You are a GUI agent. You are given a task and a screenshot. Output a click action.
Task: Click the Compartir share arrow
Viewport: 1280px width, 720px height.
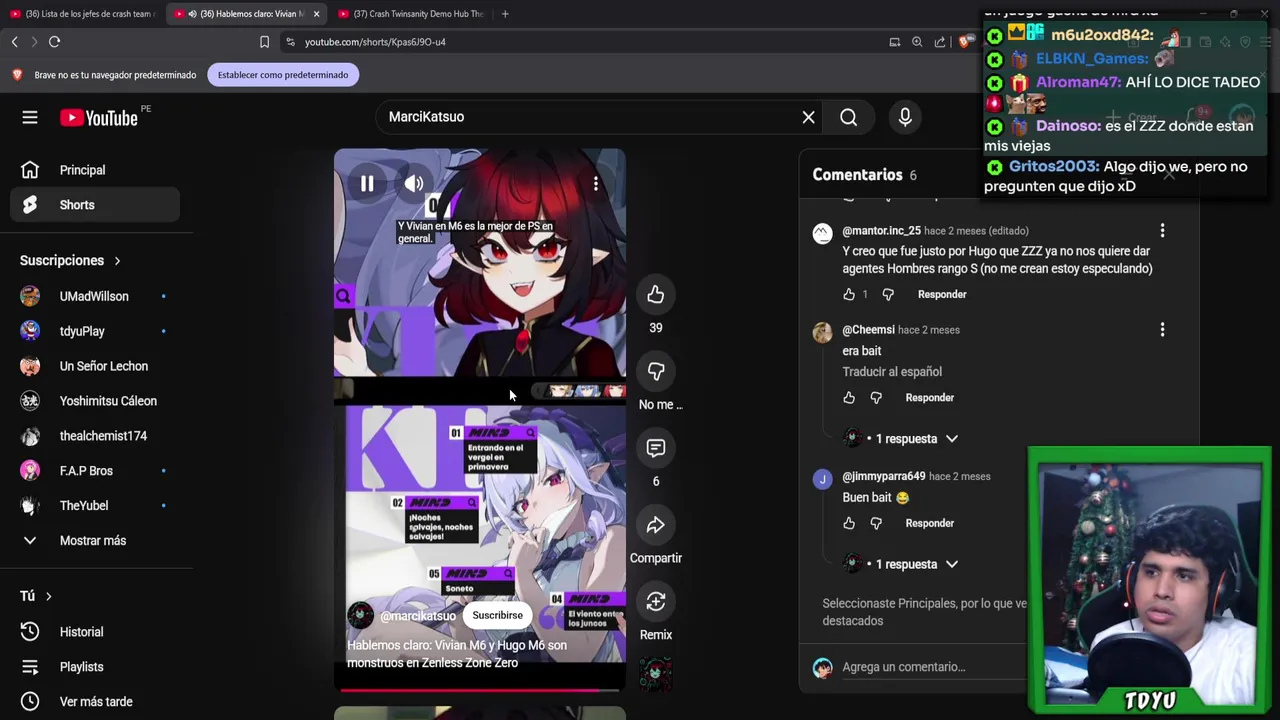pos(656,525)
